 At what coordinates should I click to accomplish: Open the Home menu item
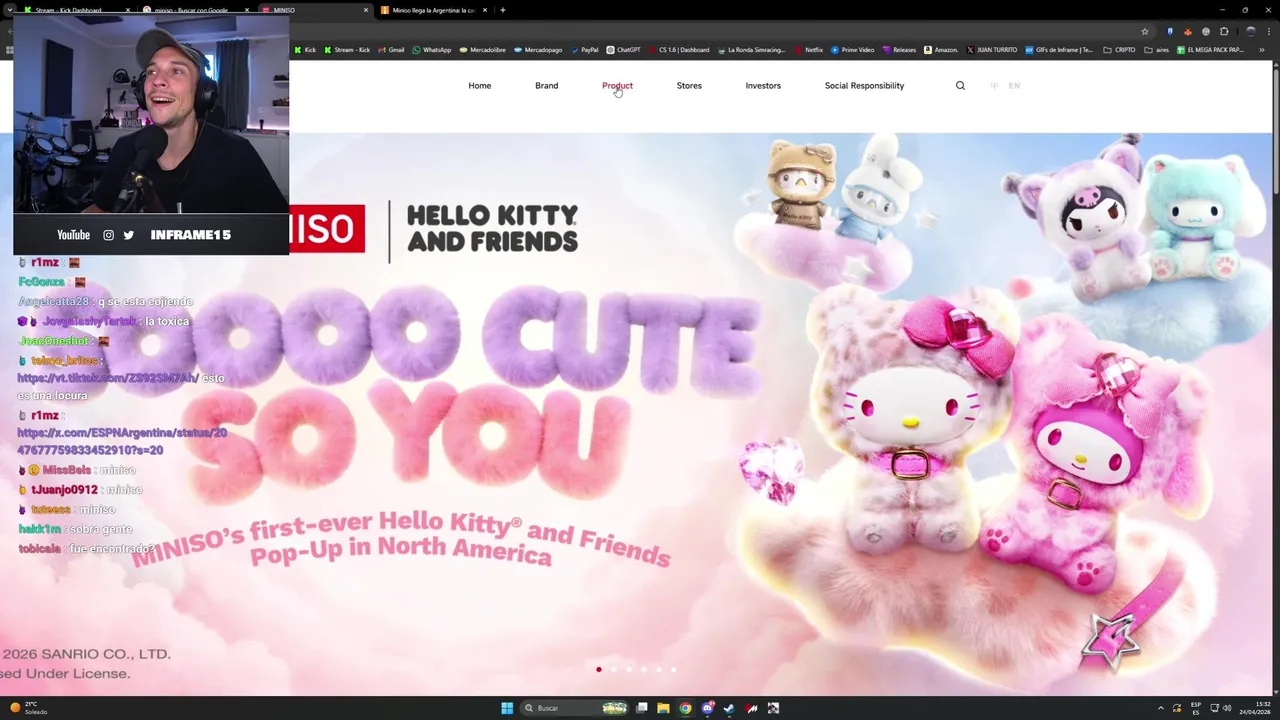tap(479, 86)
